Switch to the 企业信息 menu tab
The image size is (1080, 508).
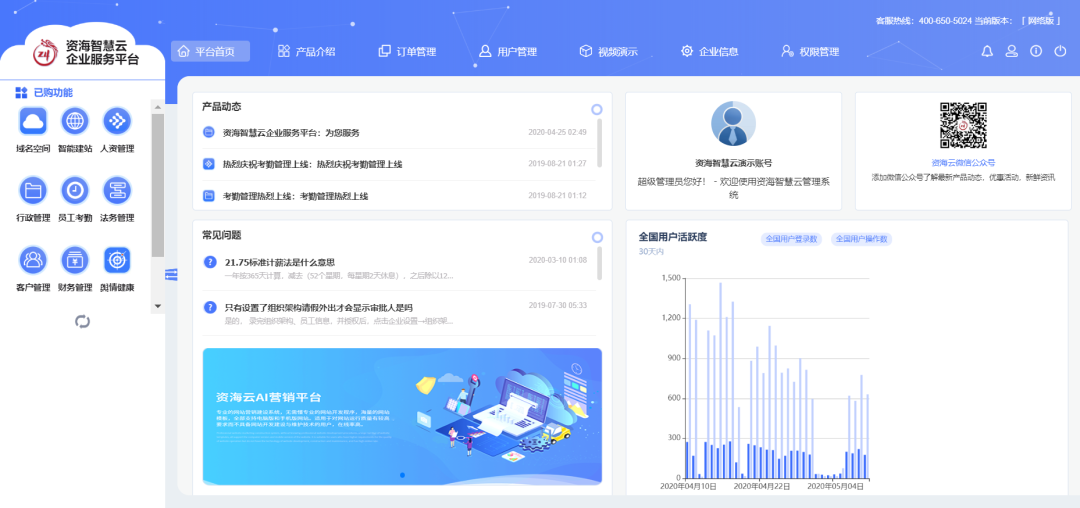pos(709,51)
